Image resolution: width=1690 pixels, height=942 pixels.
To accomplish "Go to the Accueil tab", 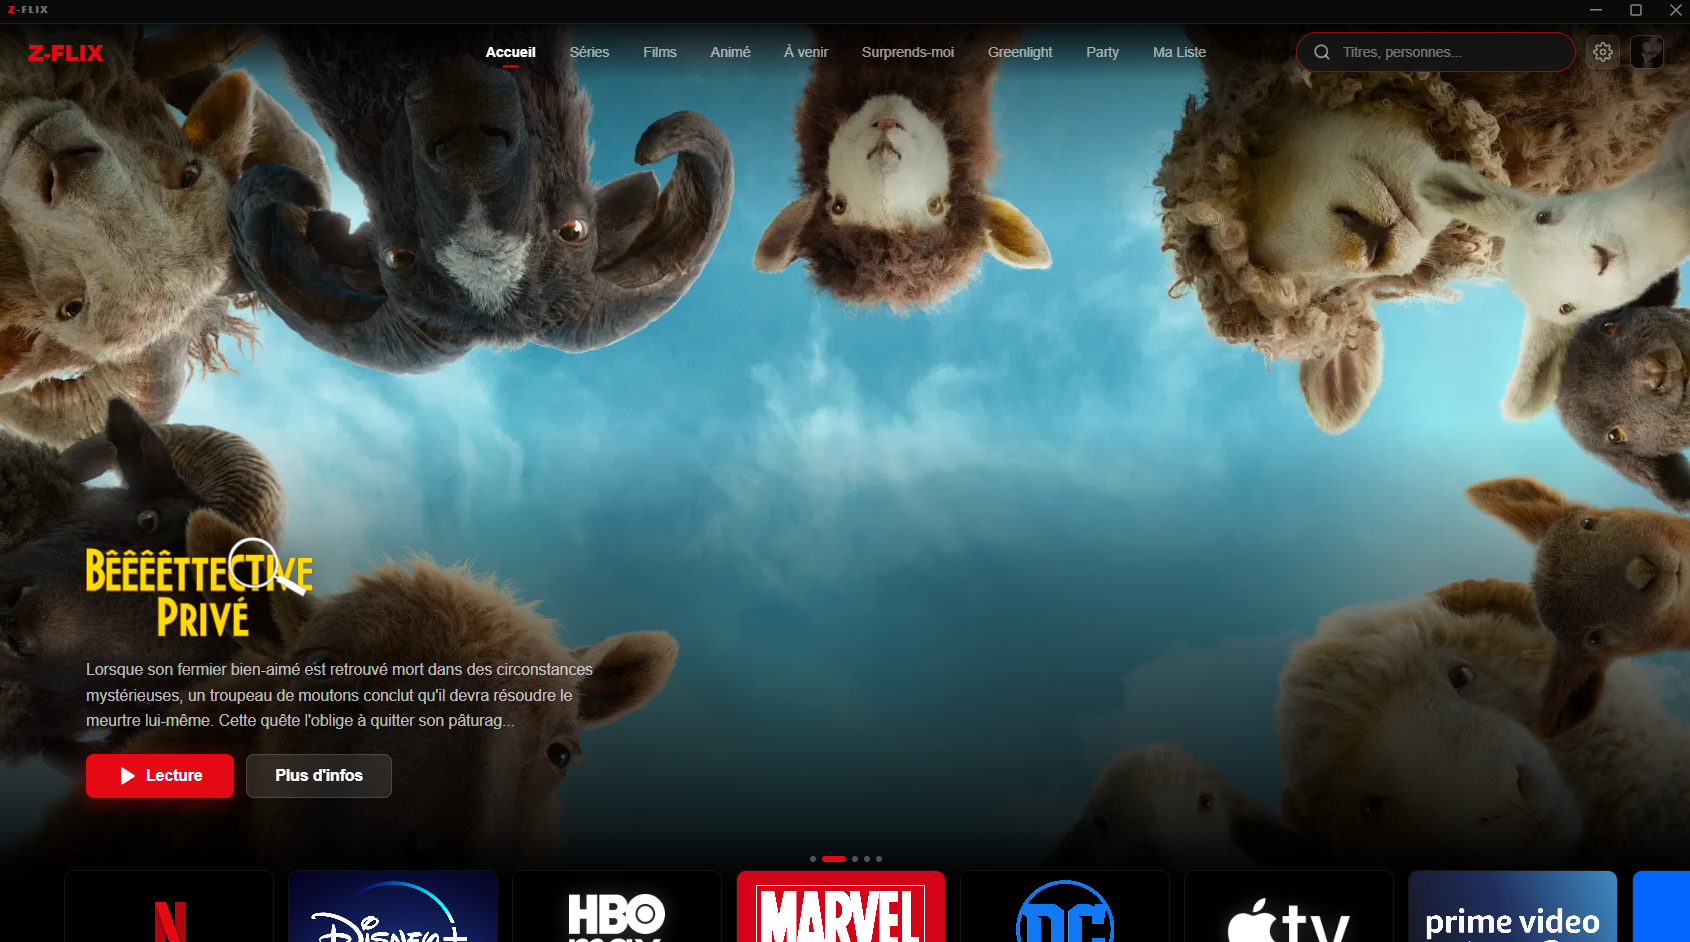I will [x=511, y=52].
